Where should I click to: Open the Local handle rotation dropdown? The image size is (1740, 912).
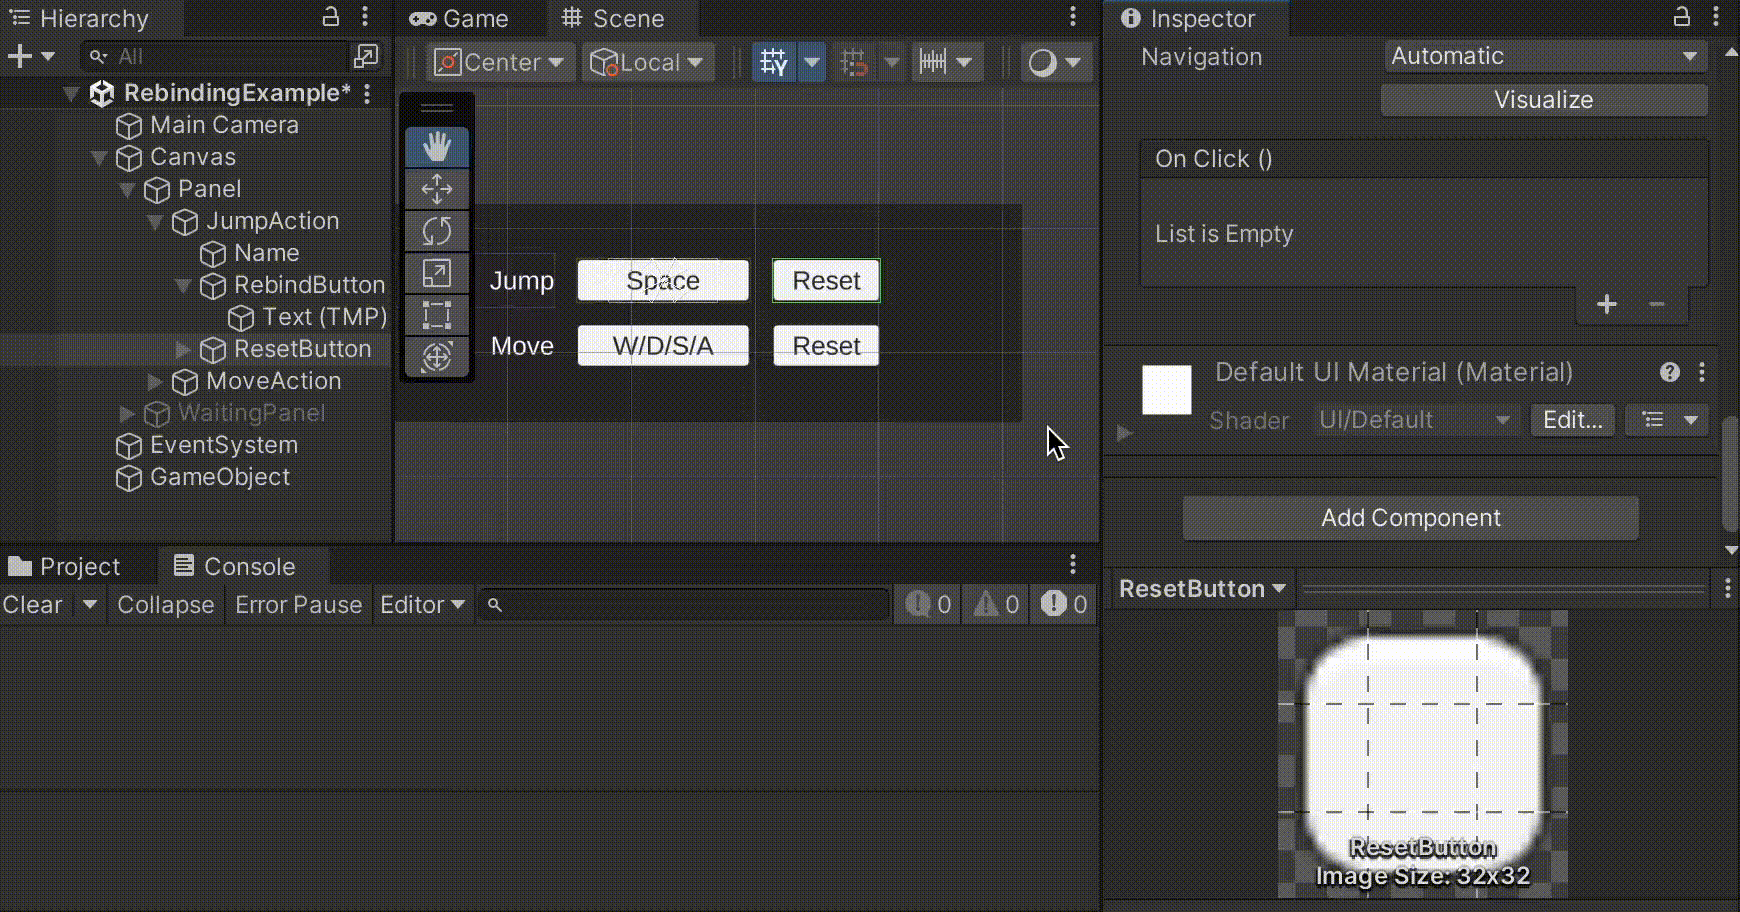(x=648, y=62)
